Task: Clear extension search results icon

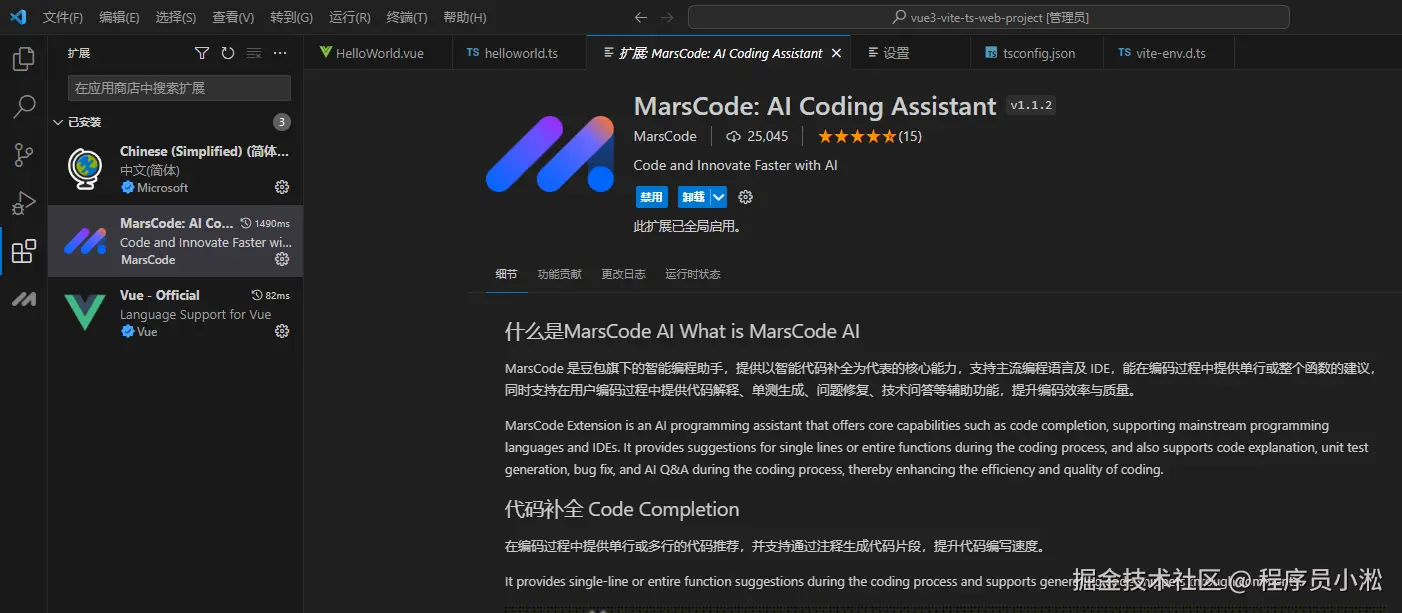Action: pyautogui.click(x=254, y=53)
